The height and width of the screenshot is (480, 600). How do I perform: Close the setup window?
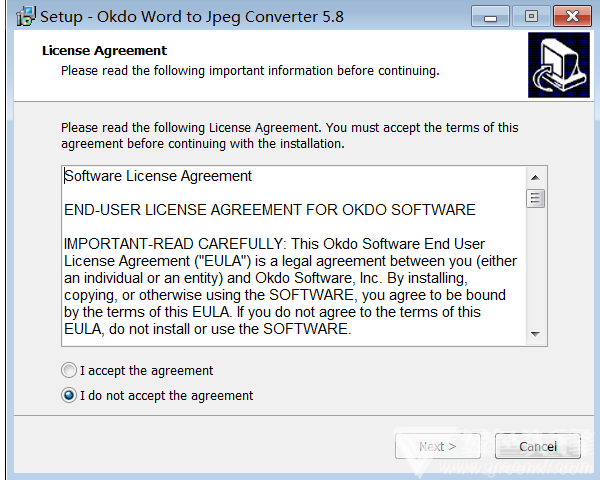[572, 16]
